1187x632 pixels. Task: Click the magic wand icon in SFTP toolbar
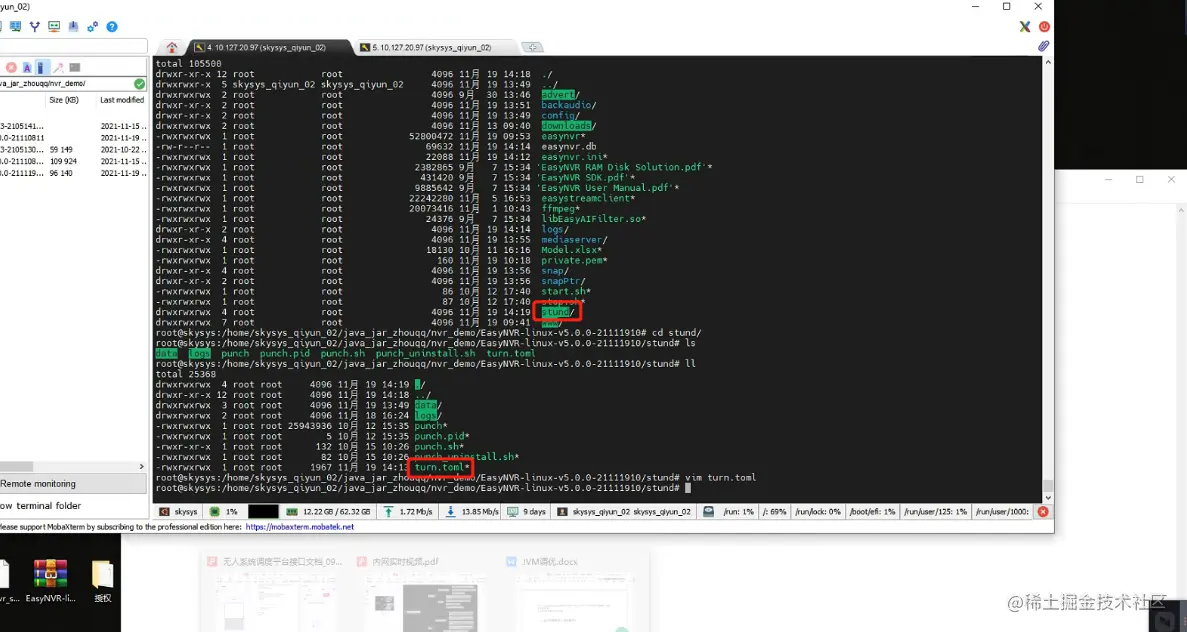[x=58, y=67]
